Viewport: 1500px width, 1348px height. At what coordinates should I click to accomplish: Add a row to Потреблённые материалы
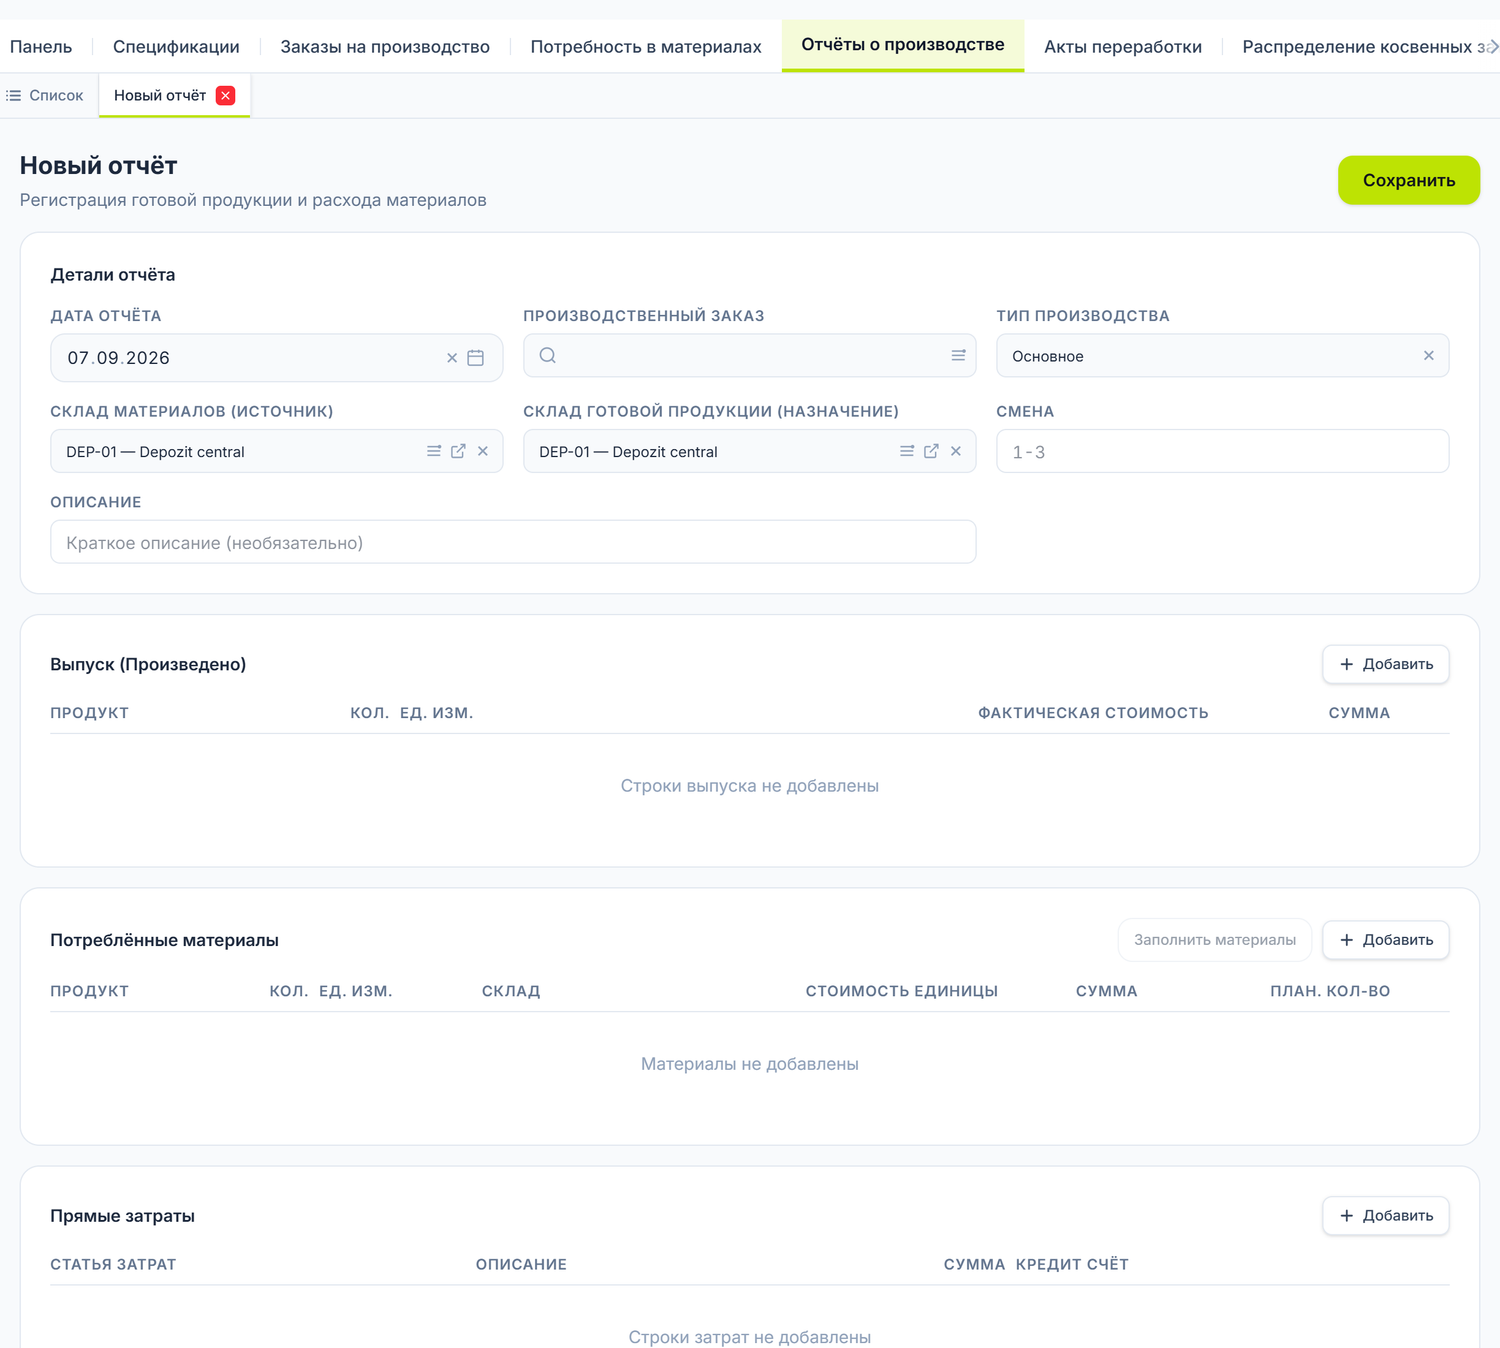pos(1386,940)
